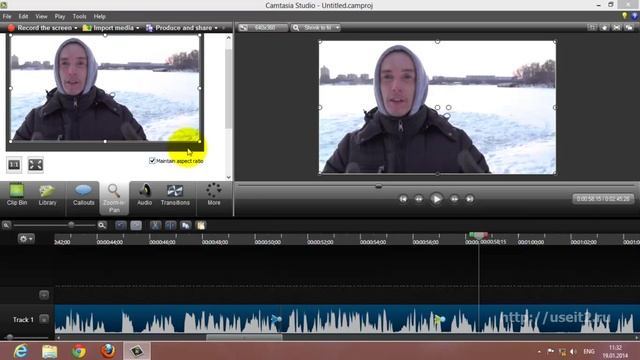The height and width of the screenshot is (360, 640).
Task: Click the Cut scissors icon
Action: click(x=156, y=225)
